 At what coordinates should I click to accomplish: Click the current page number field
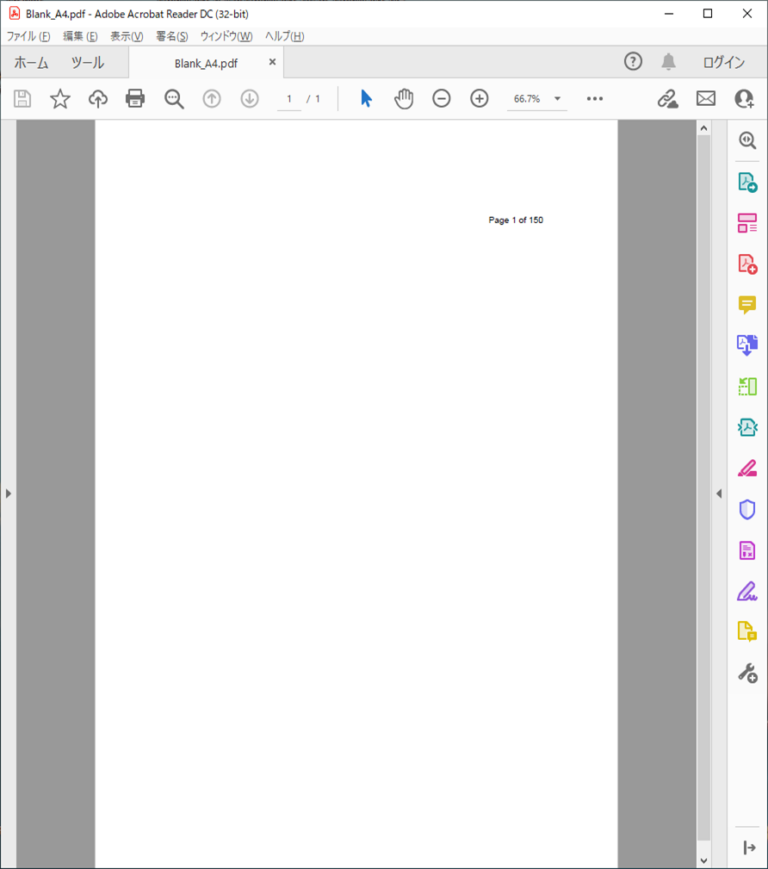point(289,99)
